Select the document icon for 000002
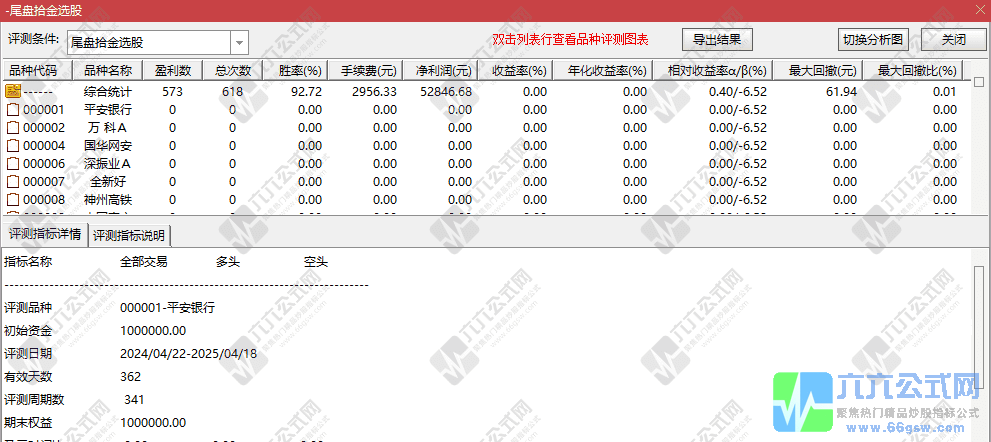Screen dimensions: 991x442 13,128
